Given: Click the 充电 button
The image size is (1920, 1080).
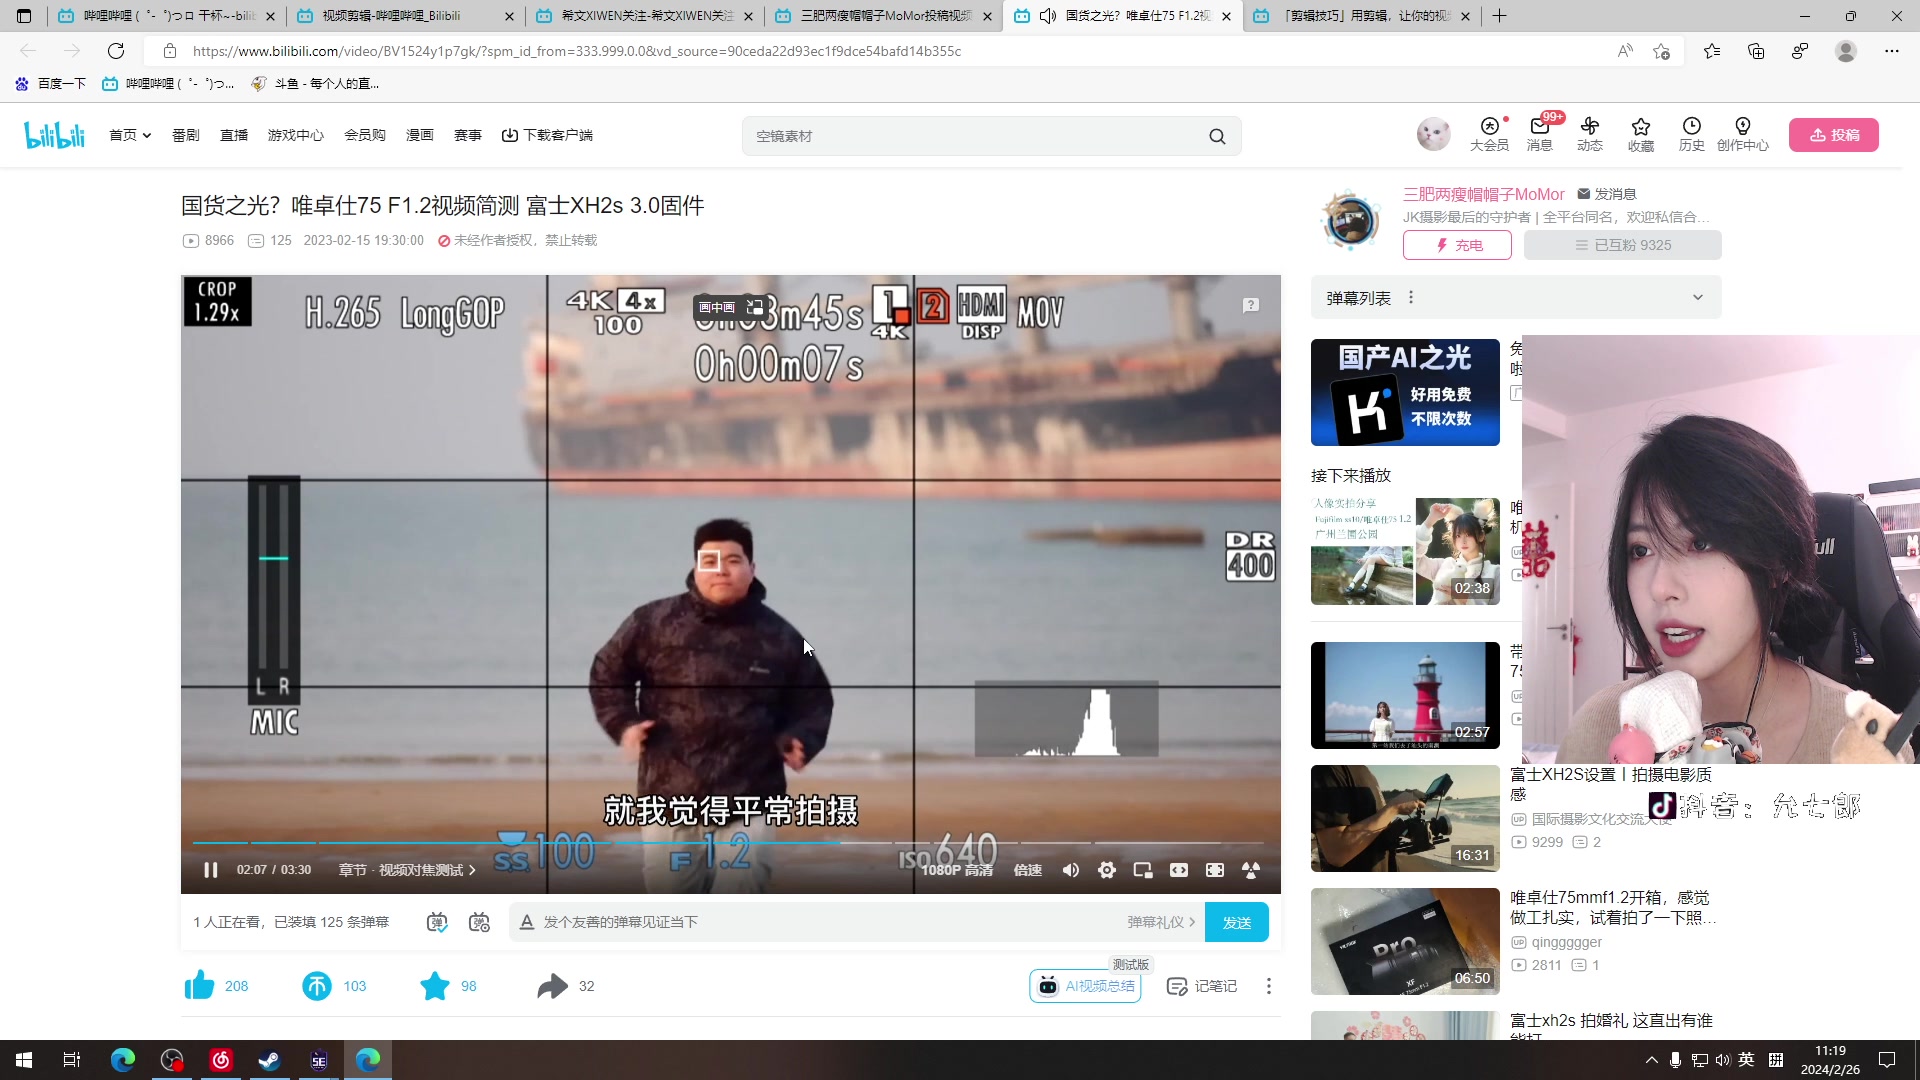Looking at the screenshot, I should point(1457,245).
